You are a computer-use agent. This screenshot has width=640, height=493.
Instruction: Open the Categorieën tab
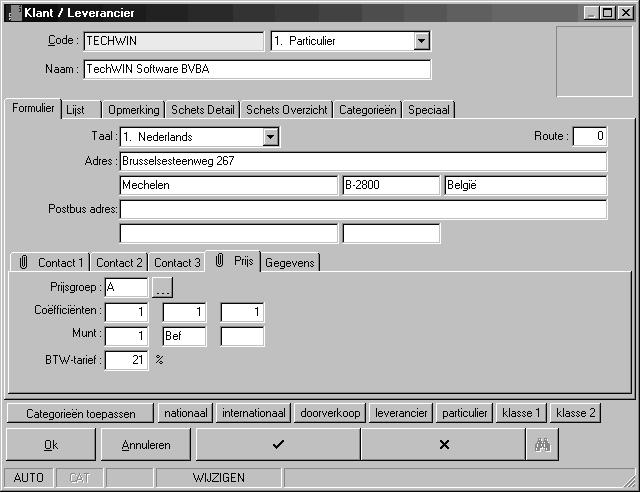point(368,110)
